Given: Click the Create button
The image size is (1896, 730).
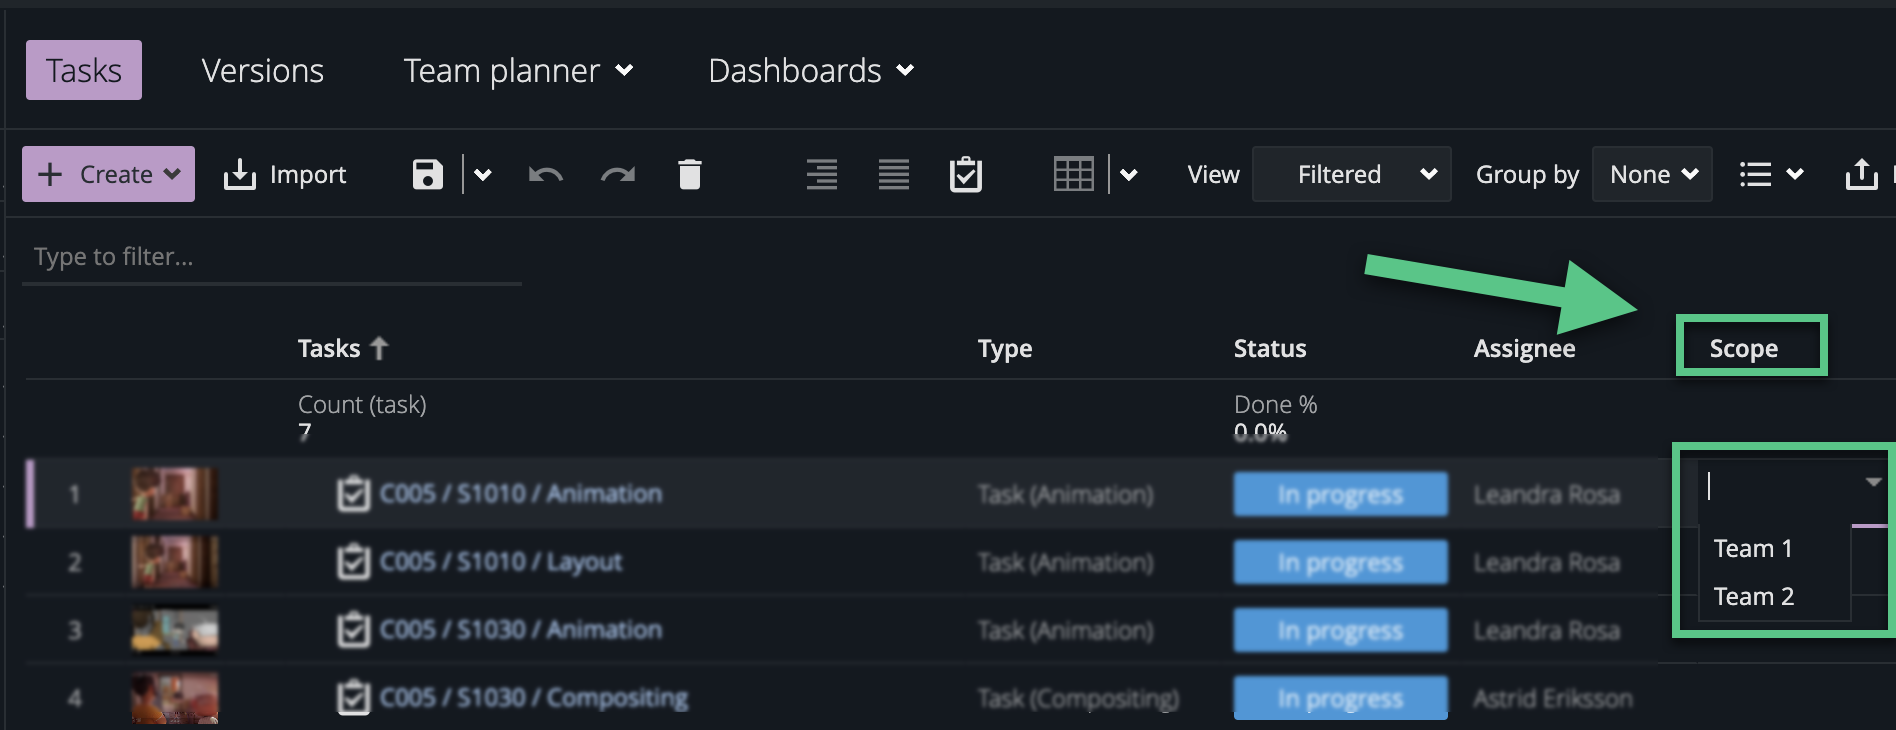Looking at the screenshot, I should click(109, 174).
